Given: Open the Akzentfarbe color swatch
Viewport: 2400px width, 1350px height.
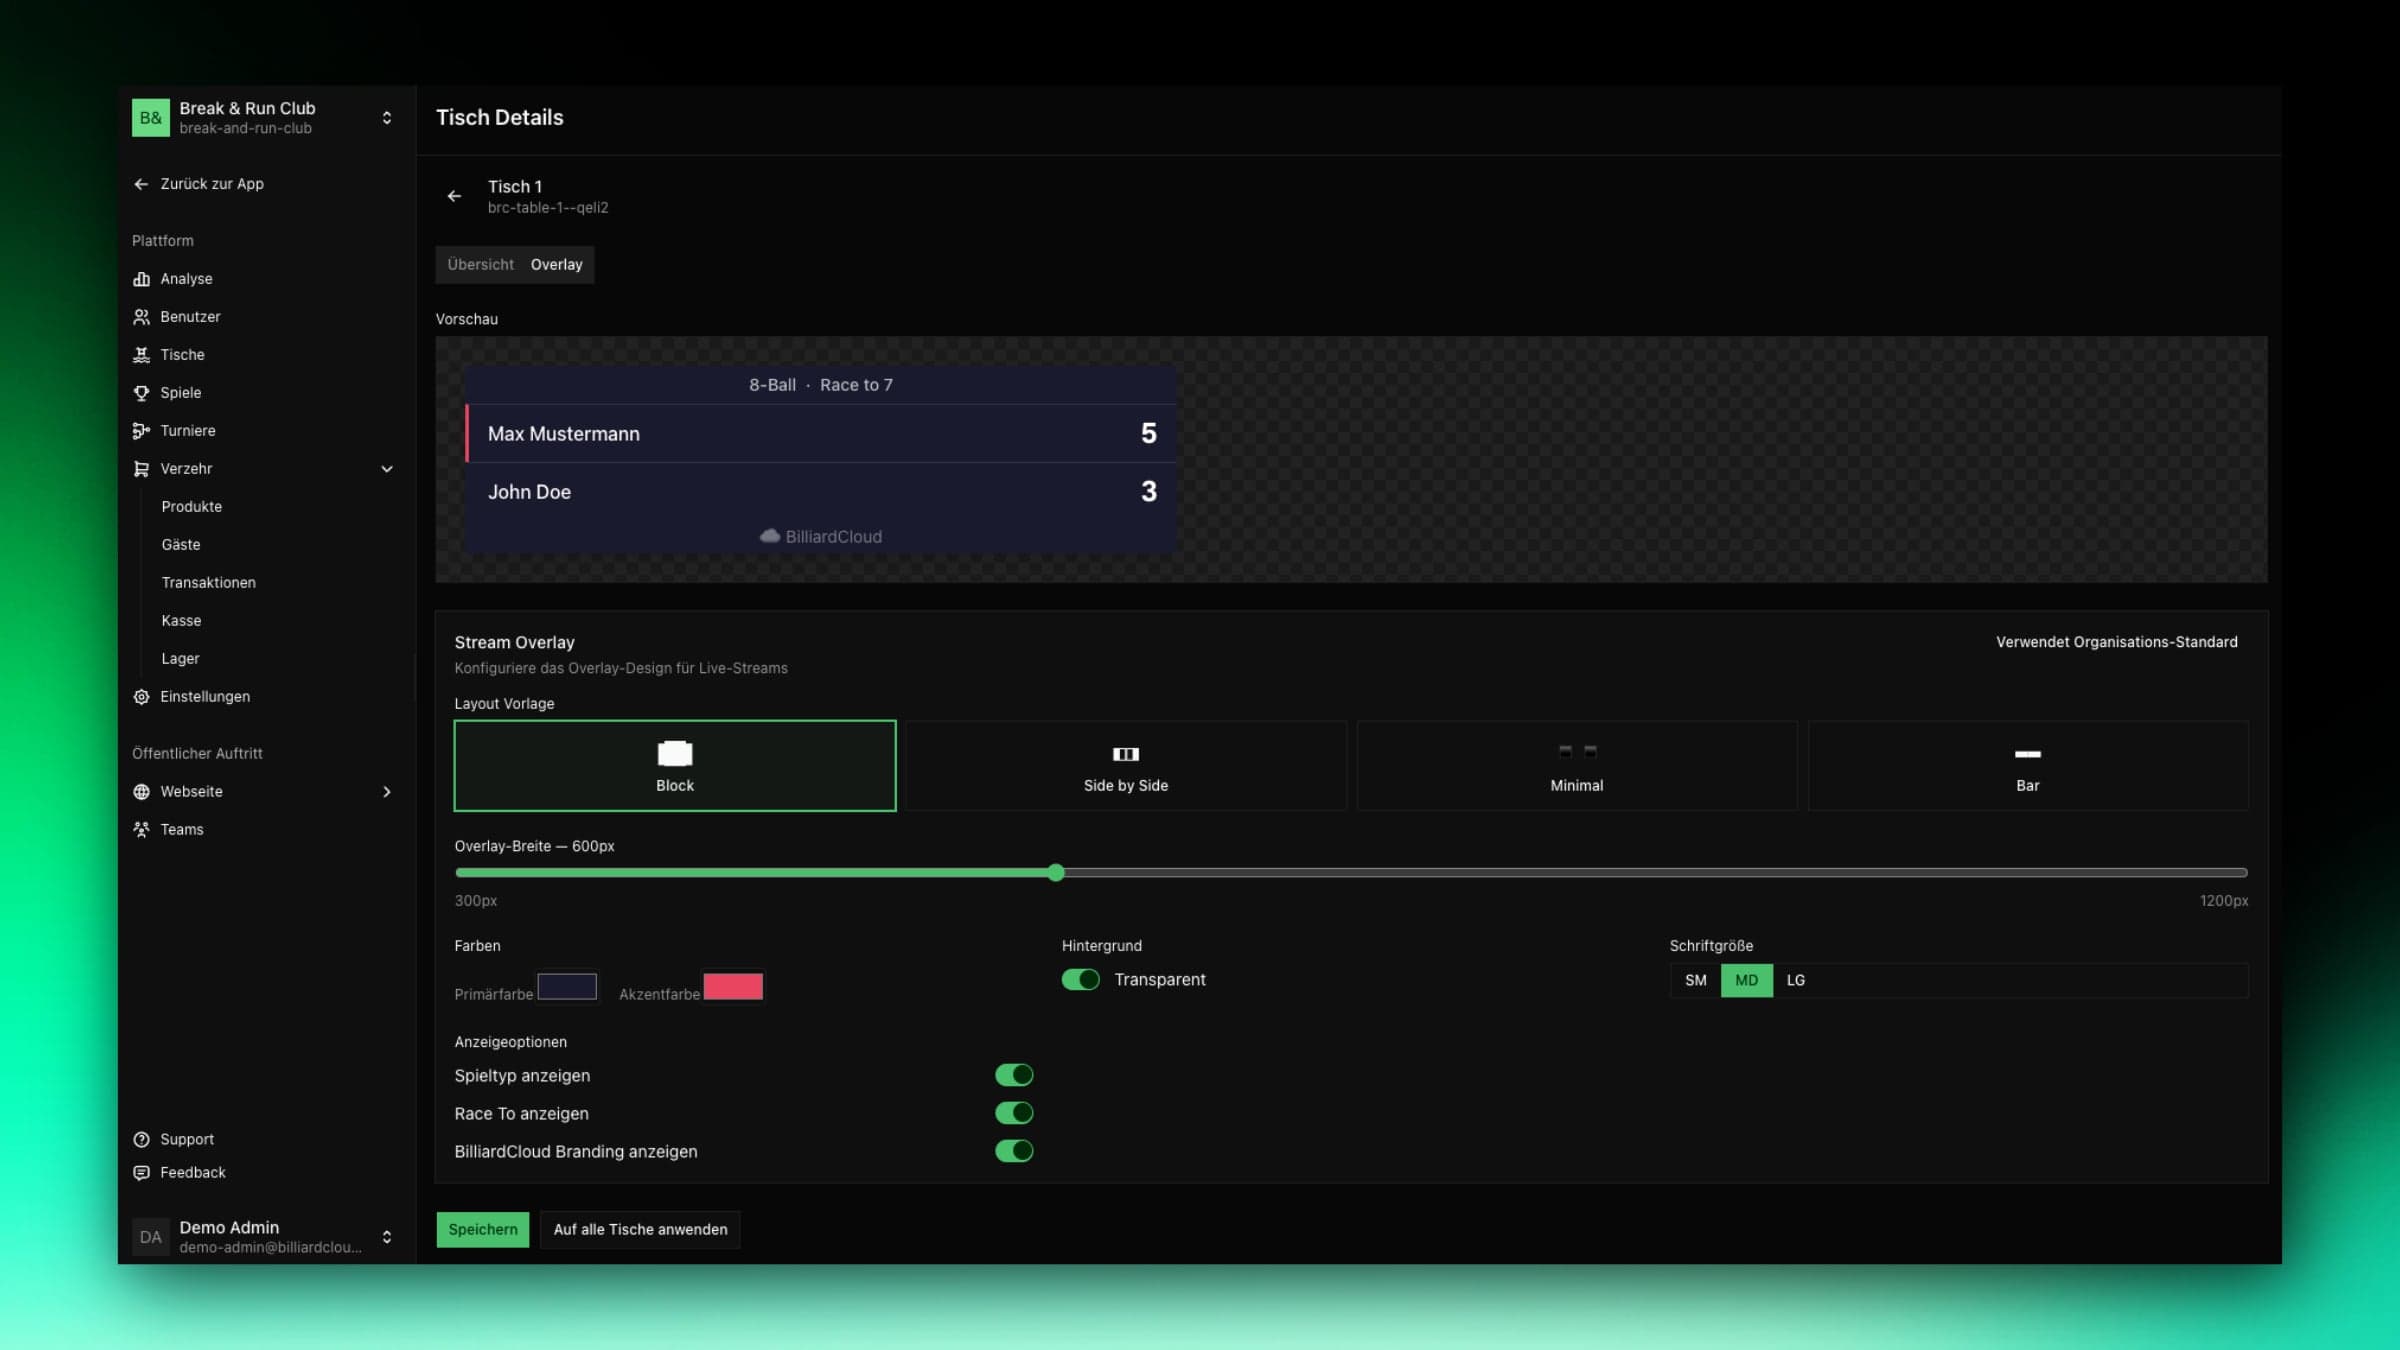Looking at the screenshot, I should pos(733,987).
